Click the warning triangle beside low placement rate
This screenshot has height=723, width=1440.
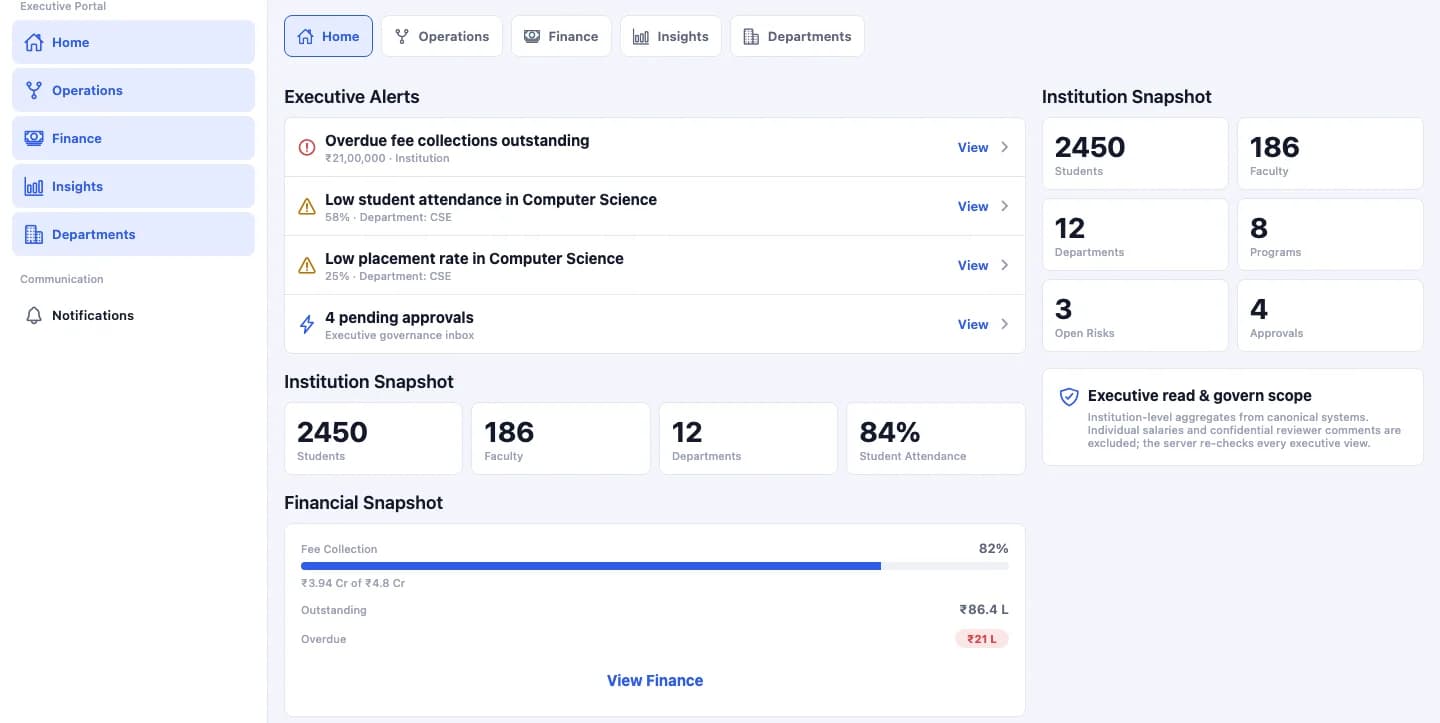pos(307,265)
